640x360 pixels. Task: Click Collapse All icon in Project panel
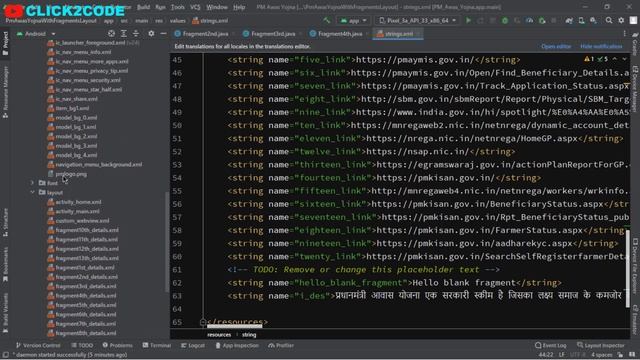pos(136,33)
